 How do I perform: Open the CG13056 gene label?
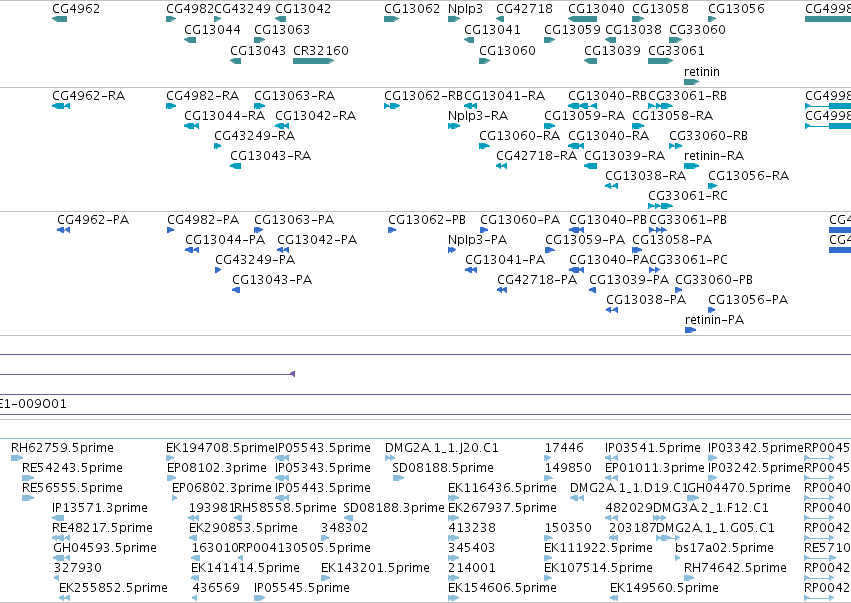click(736, 9)
